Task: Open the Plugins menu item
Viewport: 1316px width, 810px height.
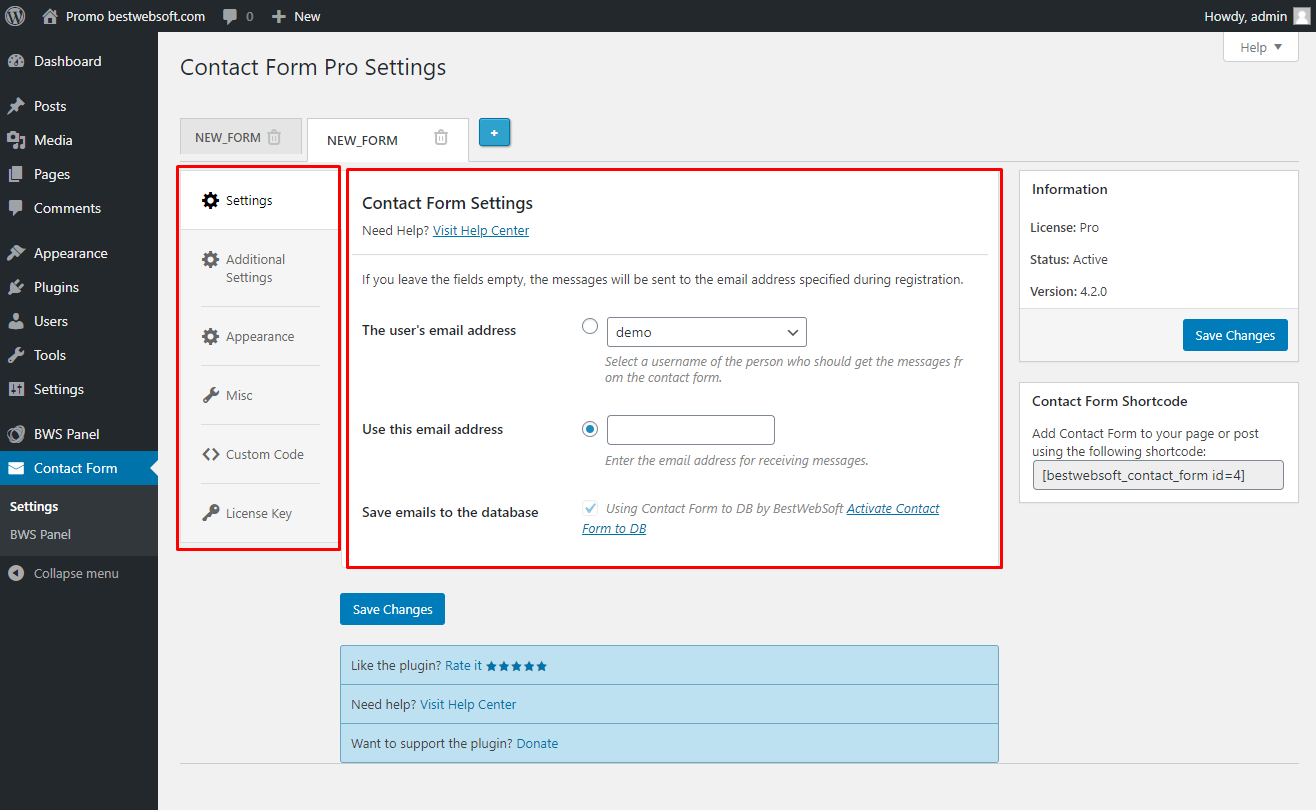Action: coord(79,287)
